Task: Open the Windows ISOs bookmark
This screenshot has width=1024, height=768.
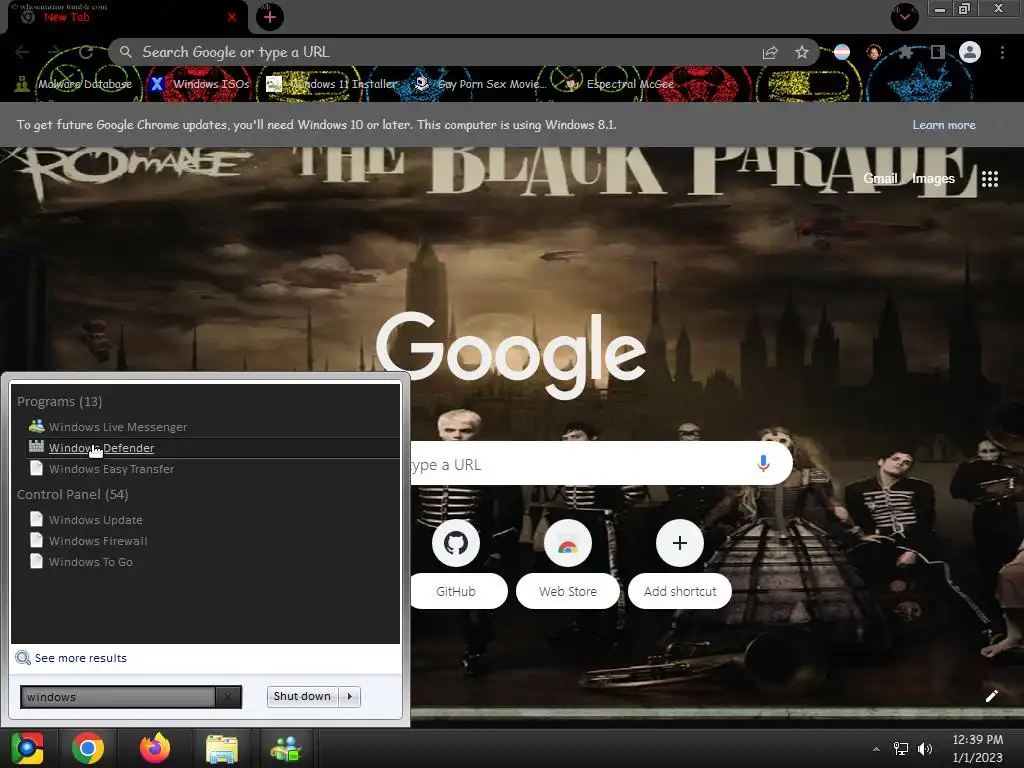Action: 200,84
